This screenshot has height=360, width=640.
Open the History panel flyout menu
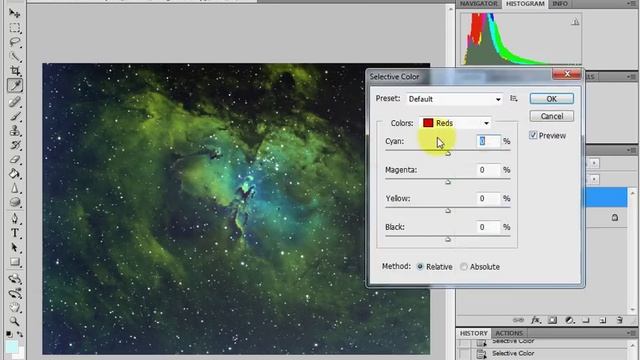point(631,333)
